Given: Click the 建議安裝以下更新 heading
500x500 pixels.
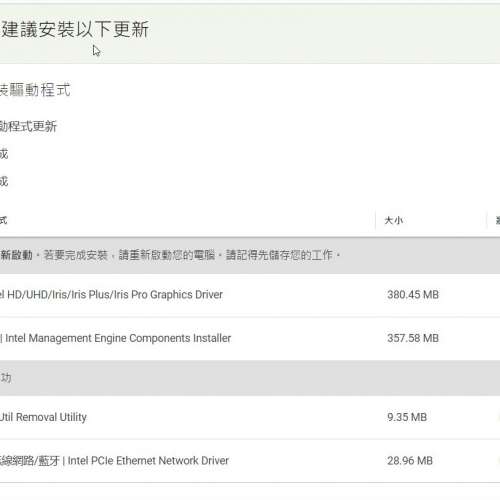Looking at the screenshot, I should coord(75,29).
